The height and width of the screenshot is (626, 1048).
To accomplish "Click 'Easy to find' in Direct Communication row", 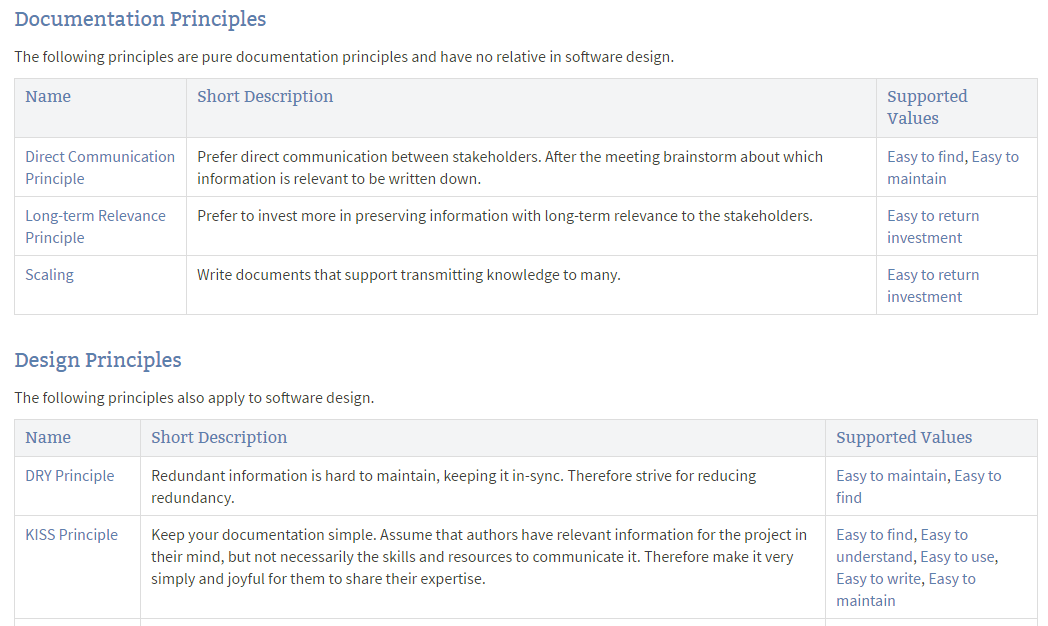I will (x=926, y=157).
